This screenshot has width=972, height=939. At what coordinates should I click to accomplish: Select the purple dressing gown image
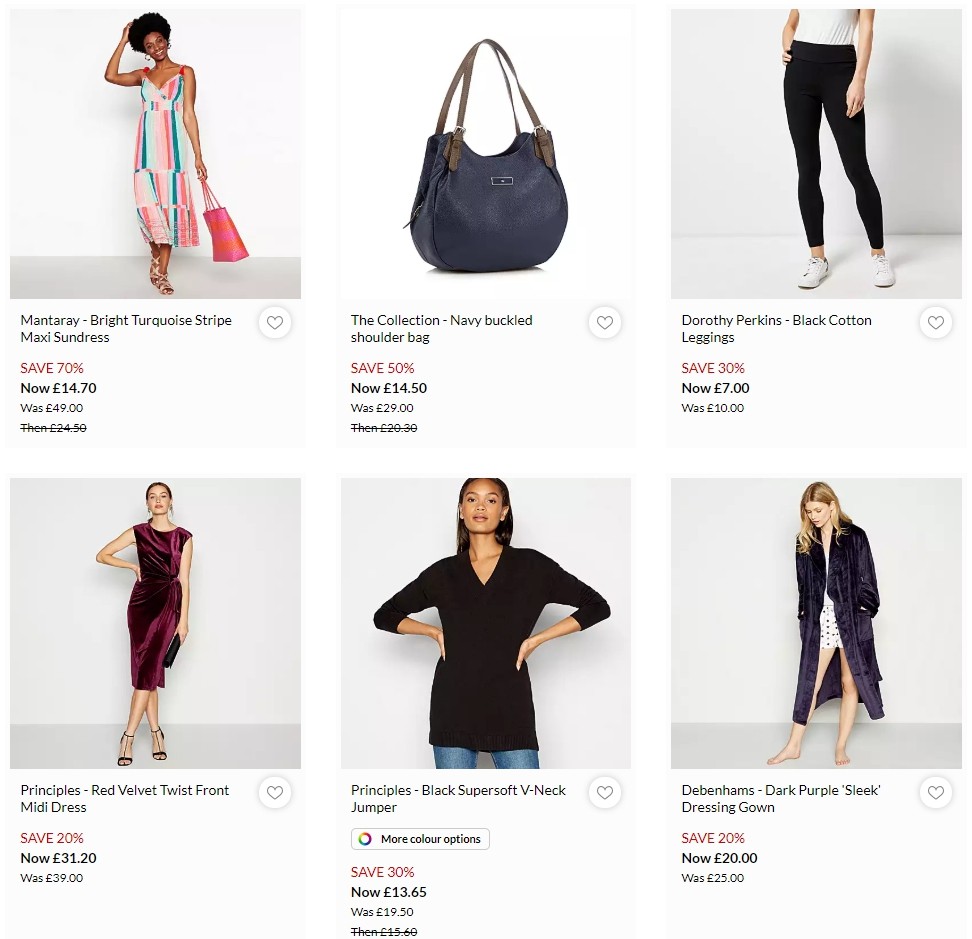click(x=816, y=623)
